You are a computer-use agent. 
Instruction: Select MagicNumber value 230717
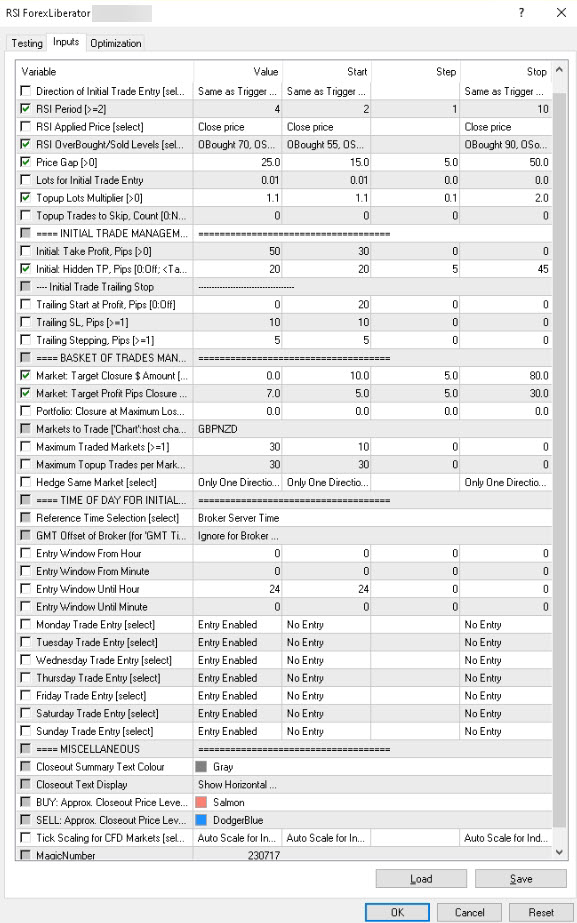[238, 855]
